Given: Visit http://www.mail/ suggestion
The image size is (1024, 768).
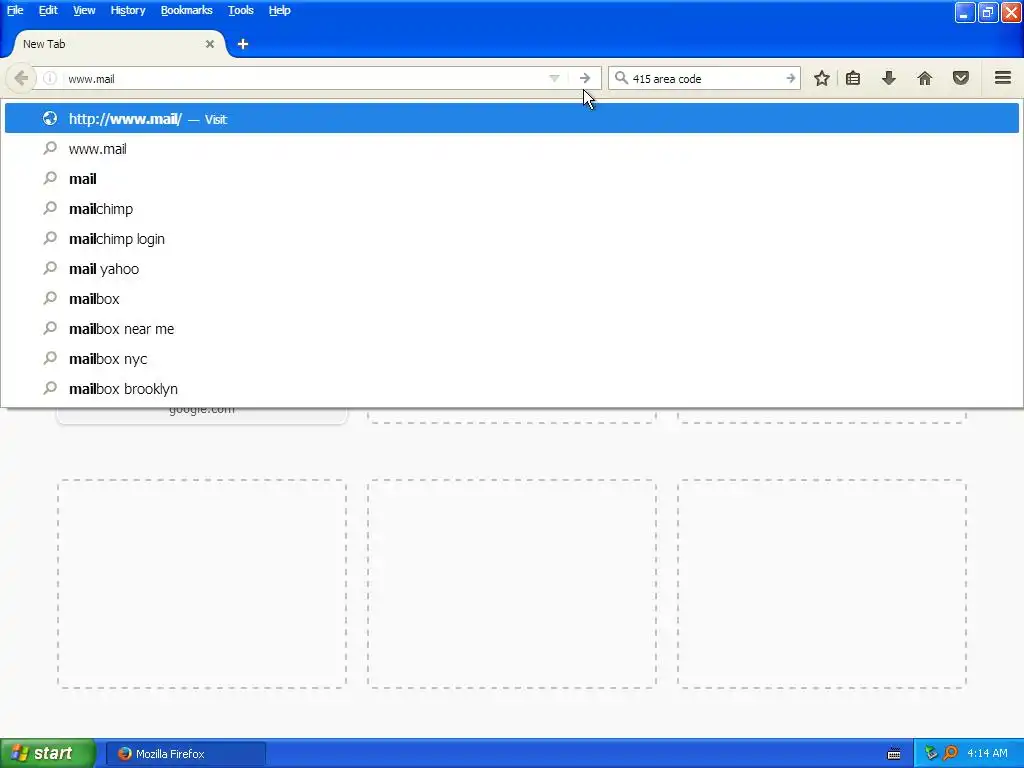Looking at the screenshot, I should (511, 119).
